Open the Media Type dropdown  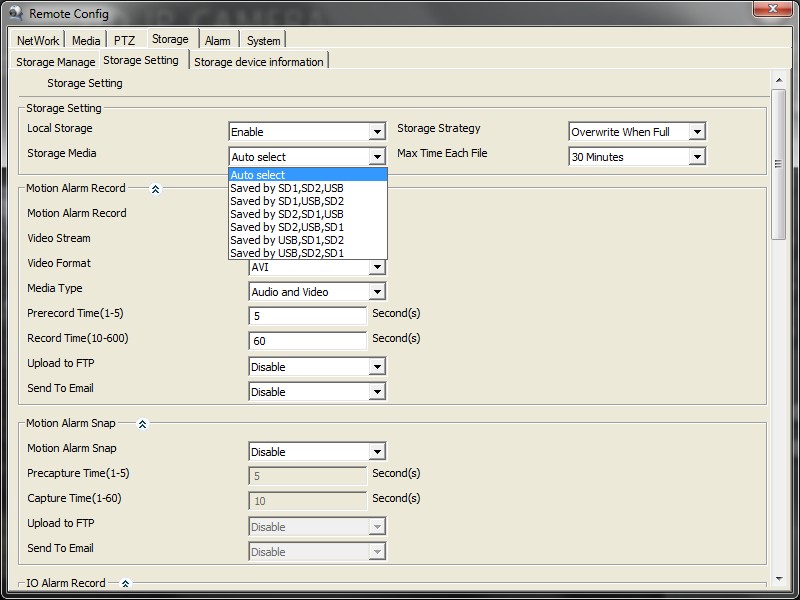pyautogui.click(x=317, y=292)
